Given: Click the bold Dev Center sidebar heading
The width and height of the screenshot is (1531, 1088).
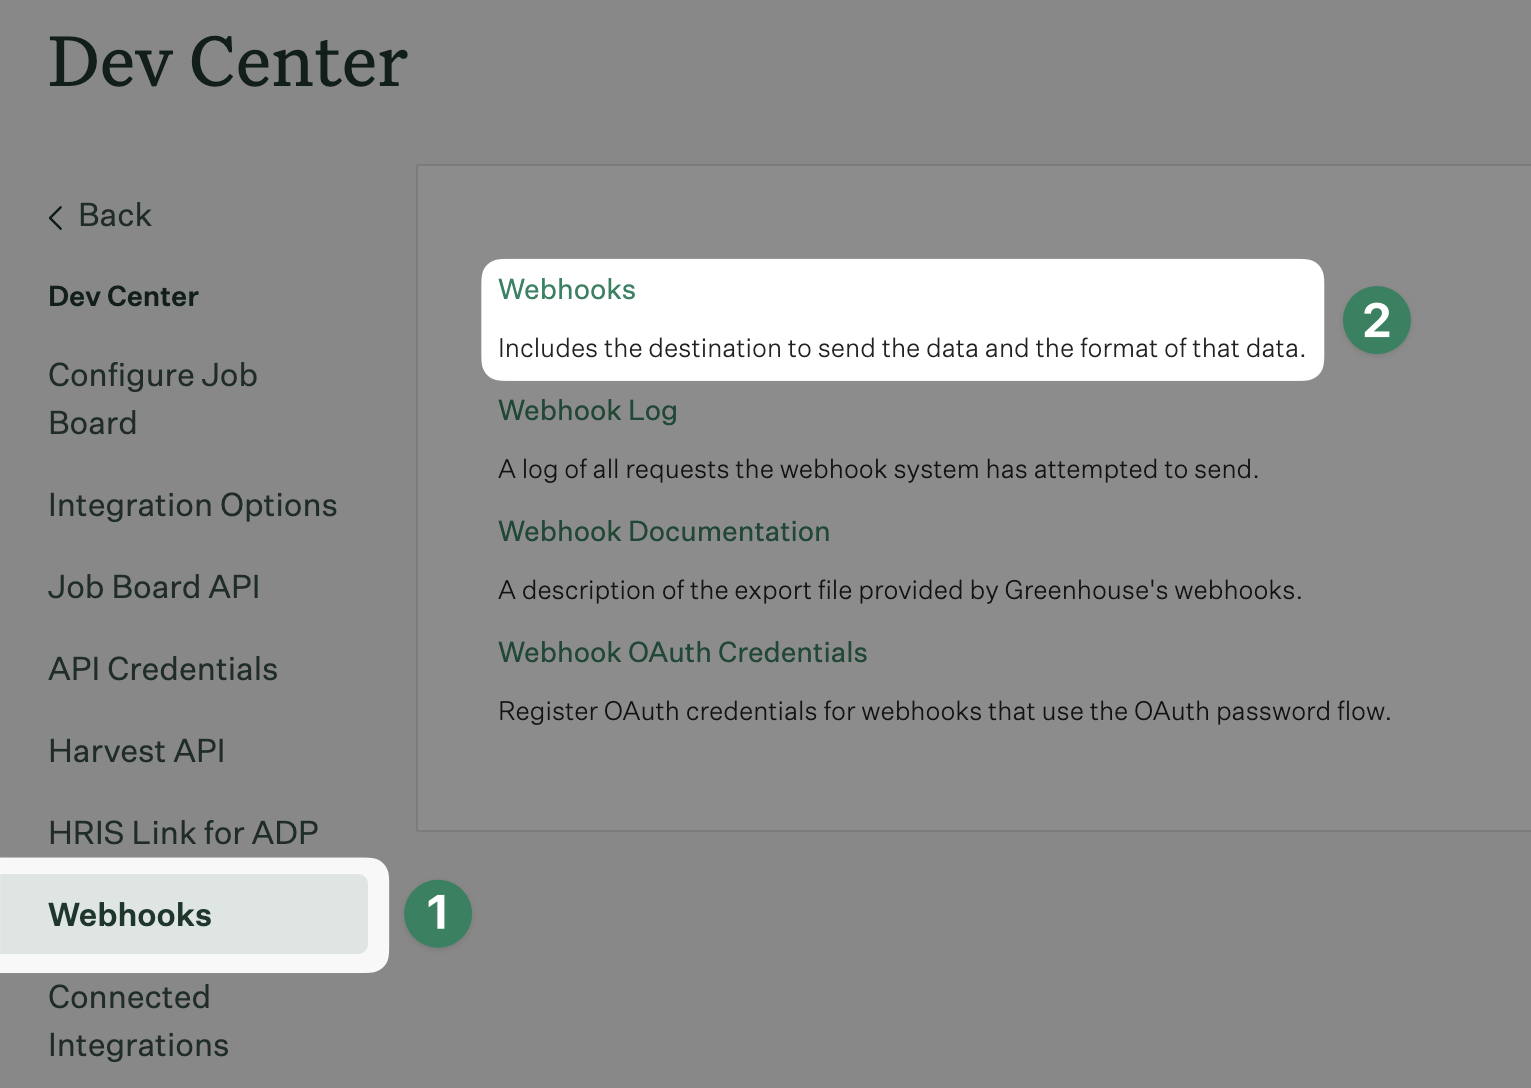Looking at the screenshot, I should [x=123, y=296].
